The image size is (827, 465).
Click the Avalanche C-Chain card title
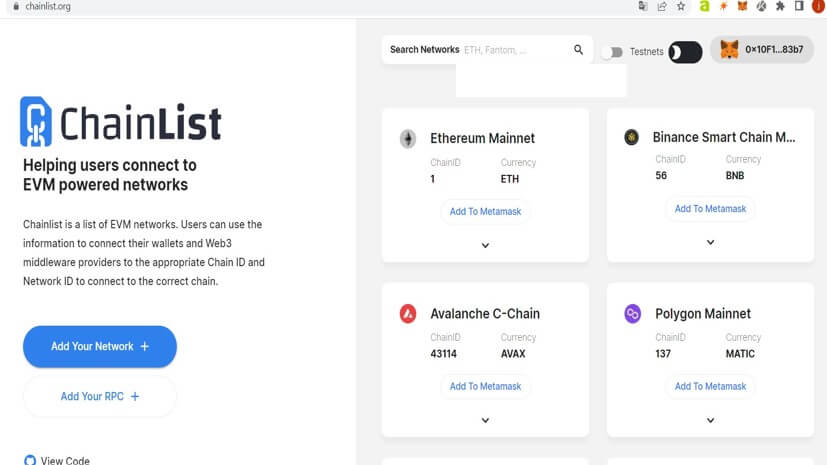point(485,314)
